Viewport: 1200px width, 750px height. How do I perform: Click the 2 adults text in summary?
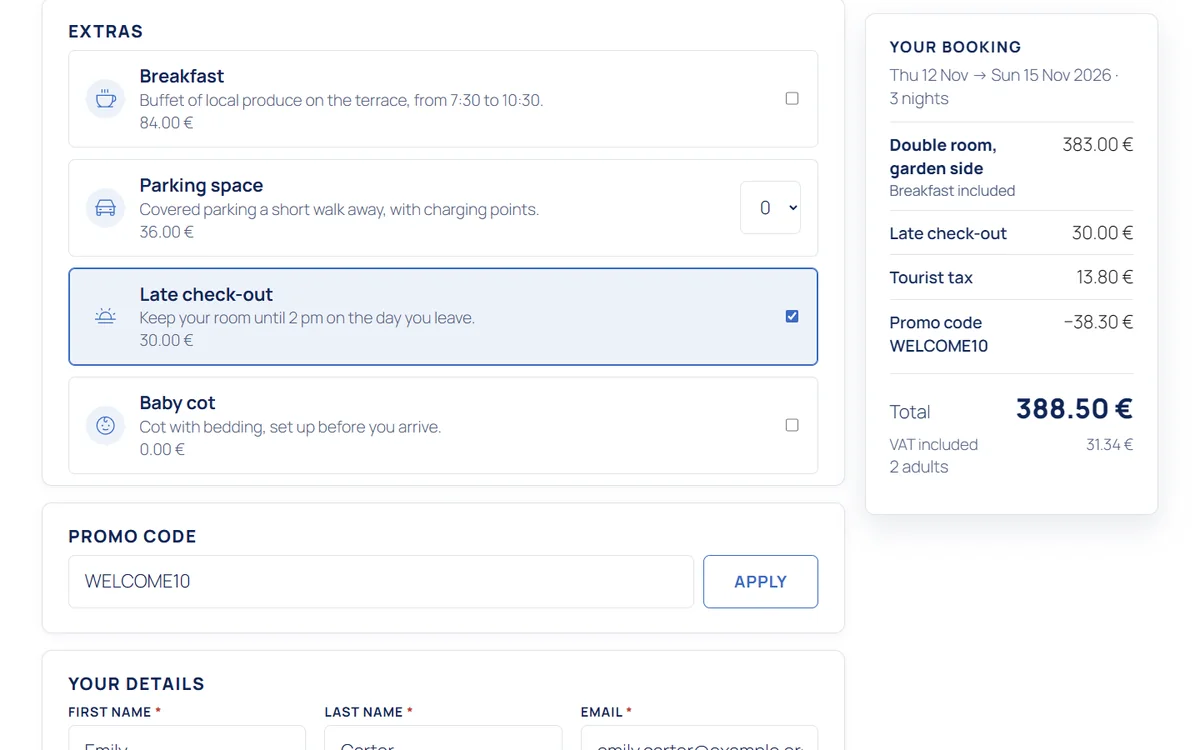(918, 467)
